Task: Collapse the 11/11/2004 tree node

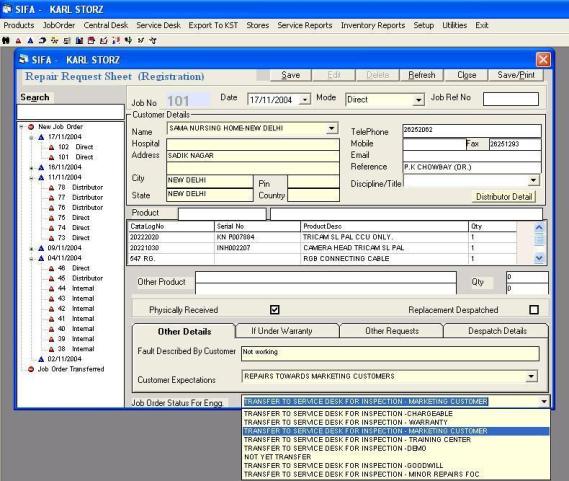Action: [x=32, y=178]
